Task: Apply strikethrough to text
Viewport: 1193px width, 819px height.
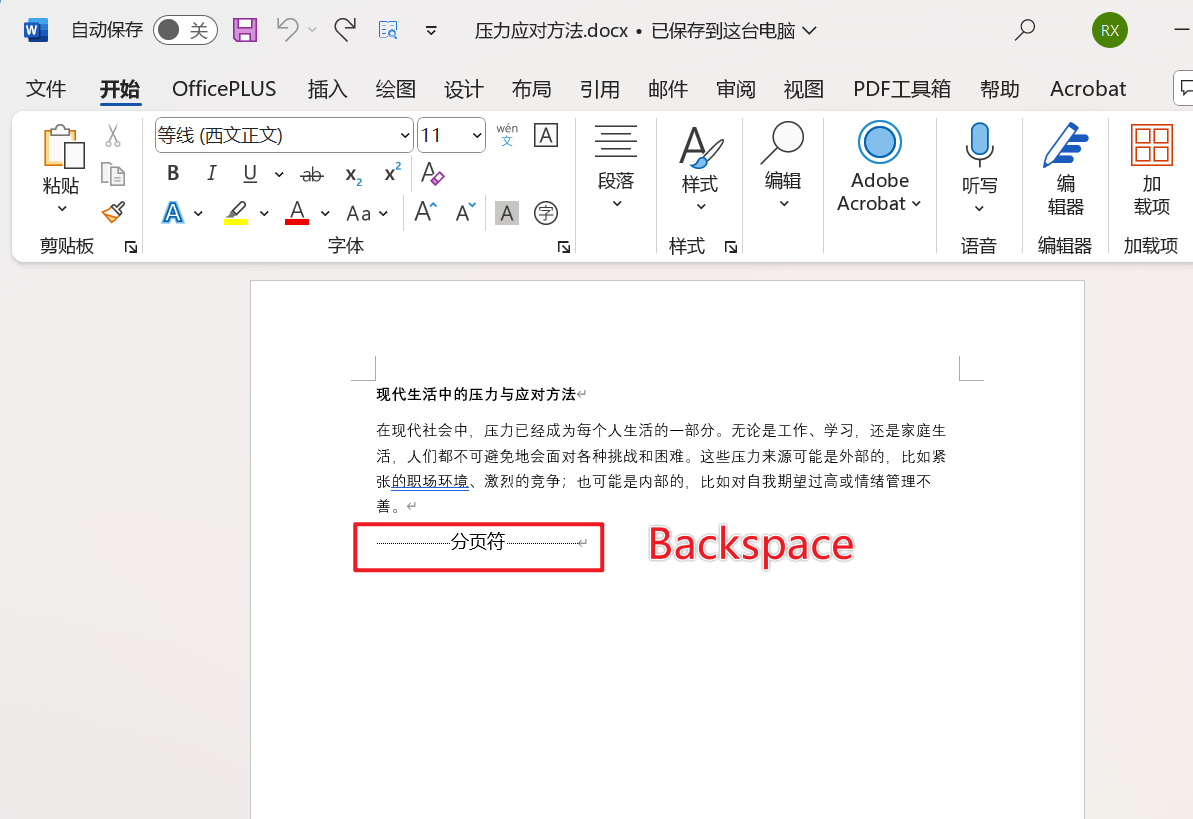Action: tap(311, 174)
